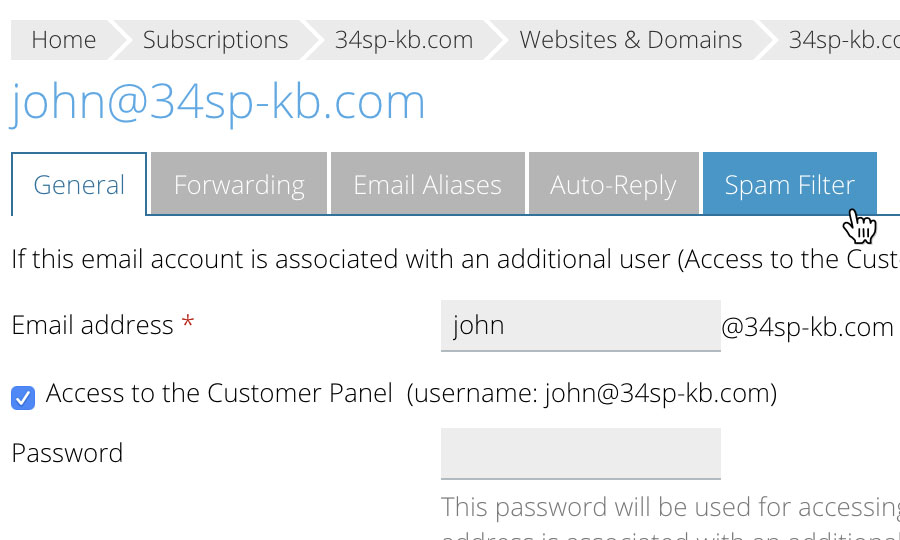This screenshot has height=540, width=900.
Task: Select the first 34sp-kb.com breadcrumb
Action: tap(404, 40)
